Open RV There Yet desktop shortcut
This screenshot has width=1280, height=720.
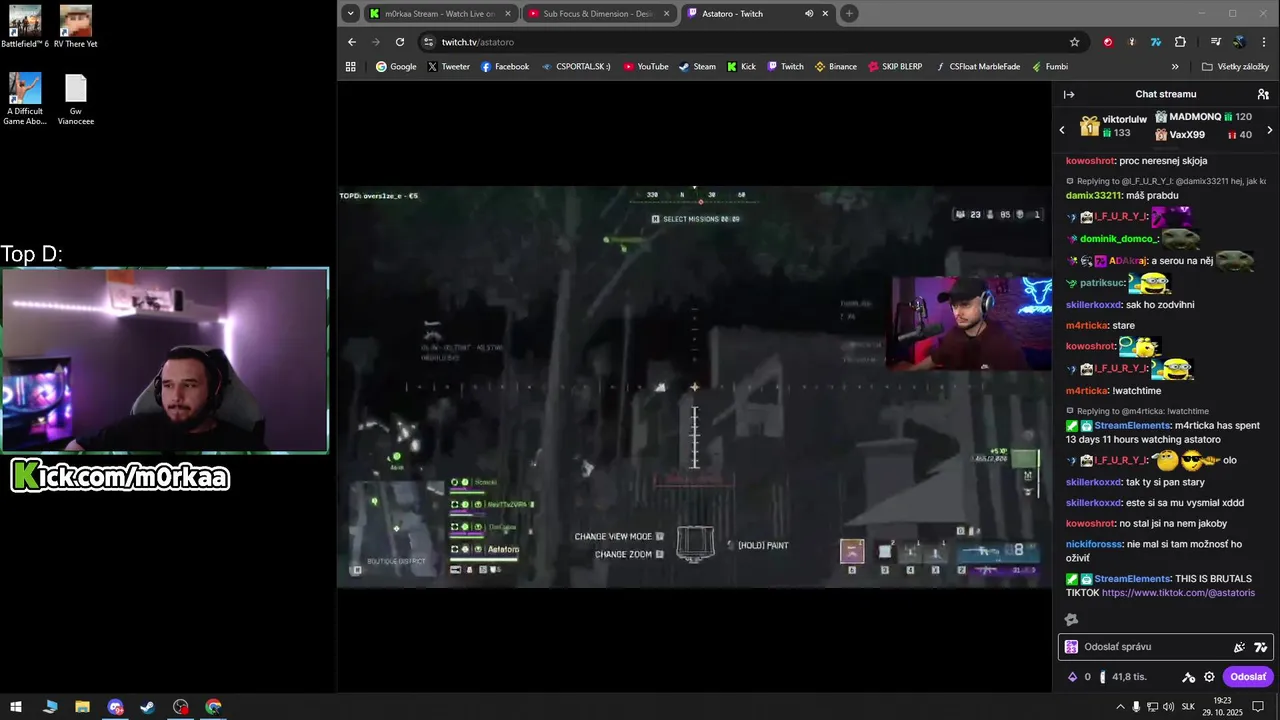[76, 27]
